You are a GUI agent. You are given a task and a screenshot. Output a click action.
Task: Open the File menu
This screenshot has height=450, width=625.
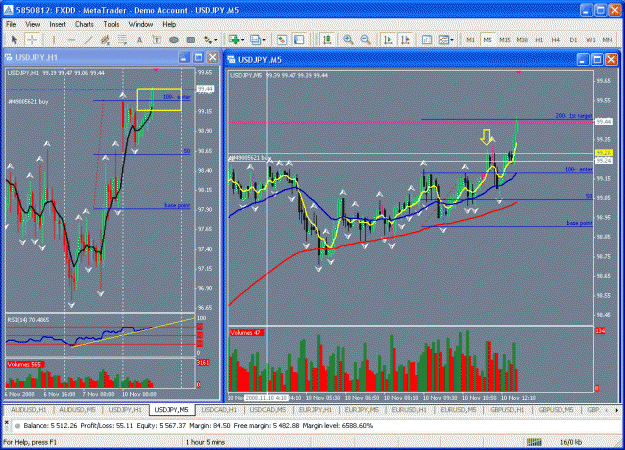coord(11,24)
